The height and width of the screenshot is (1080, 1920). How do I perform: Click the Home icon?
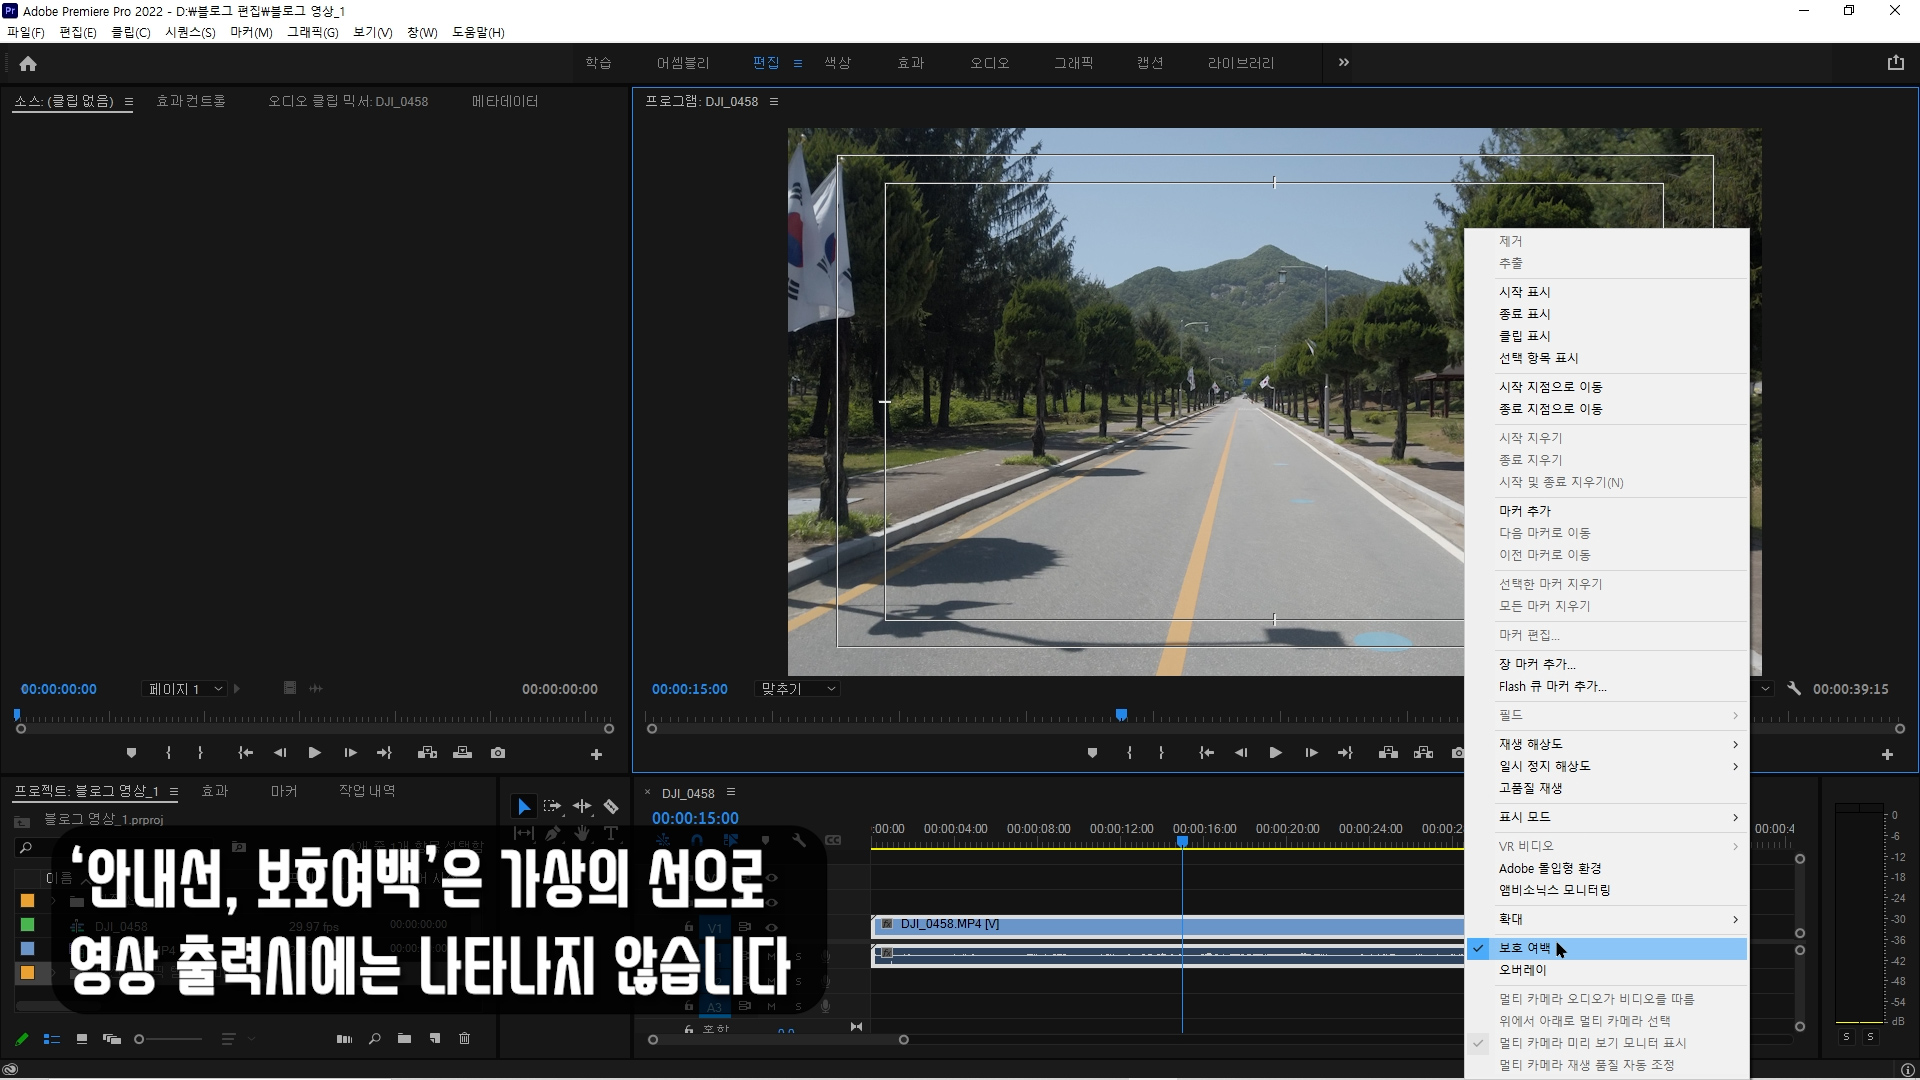tap(28, 64)
